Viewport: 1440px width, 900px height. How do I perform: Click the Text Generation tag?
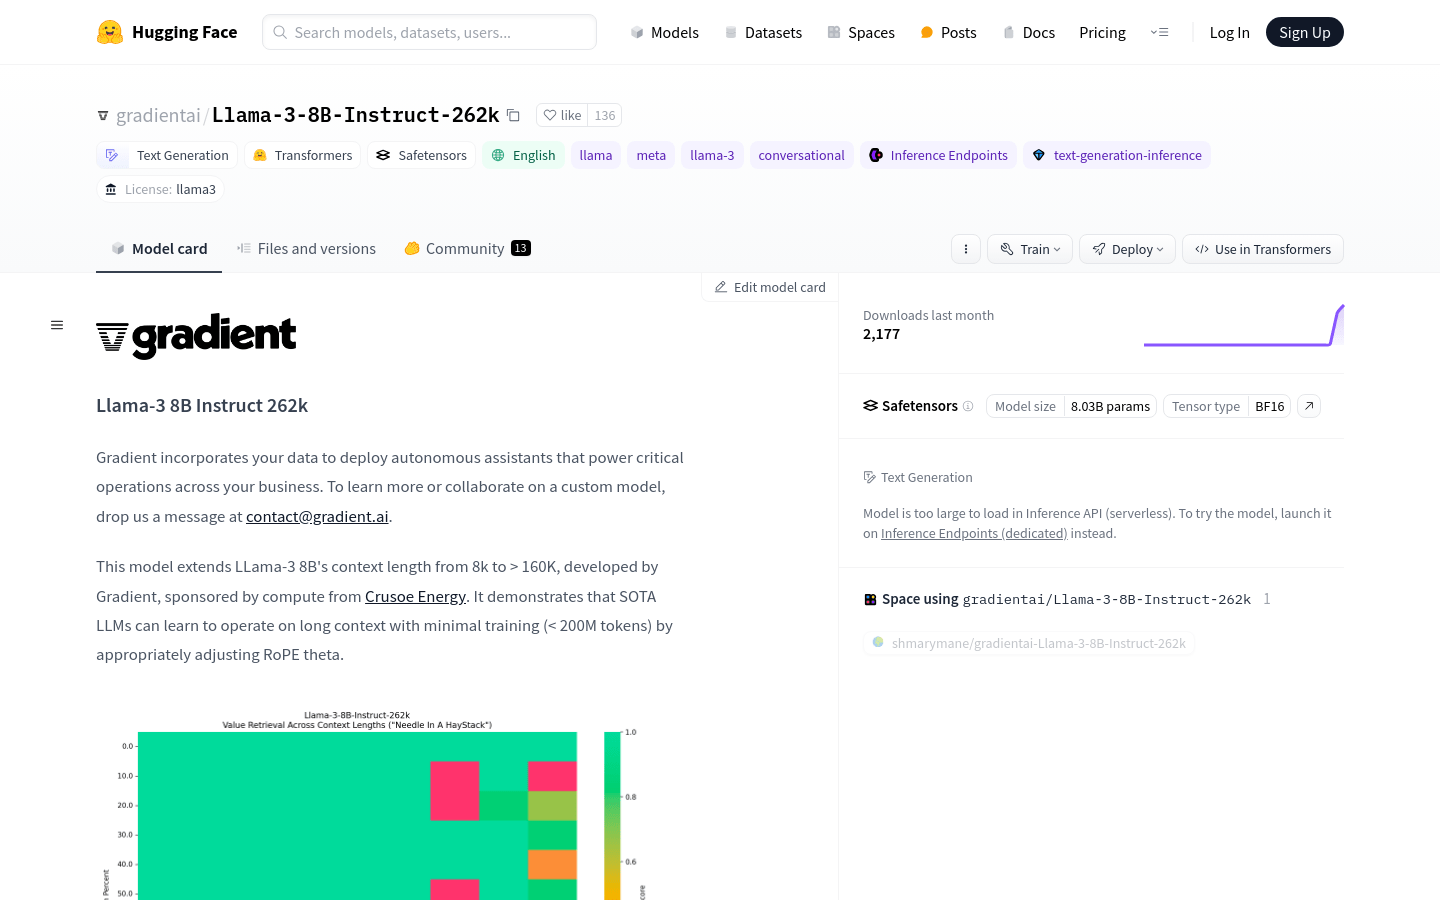[x=167, y=155]
